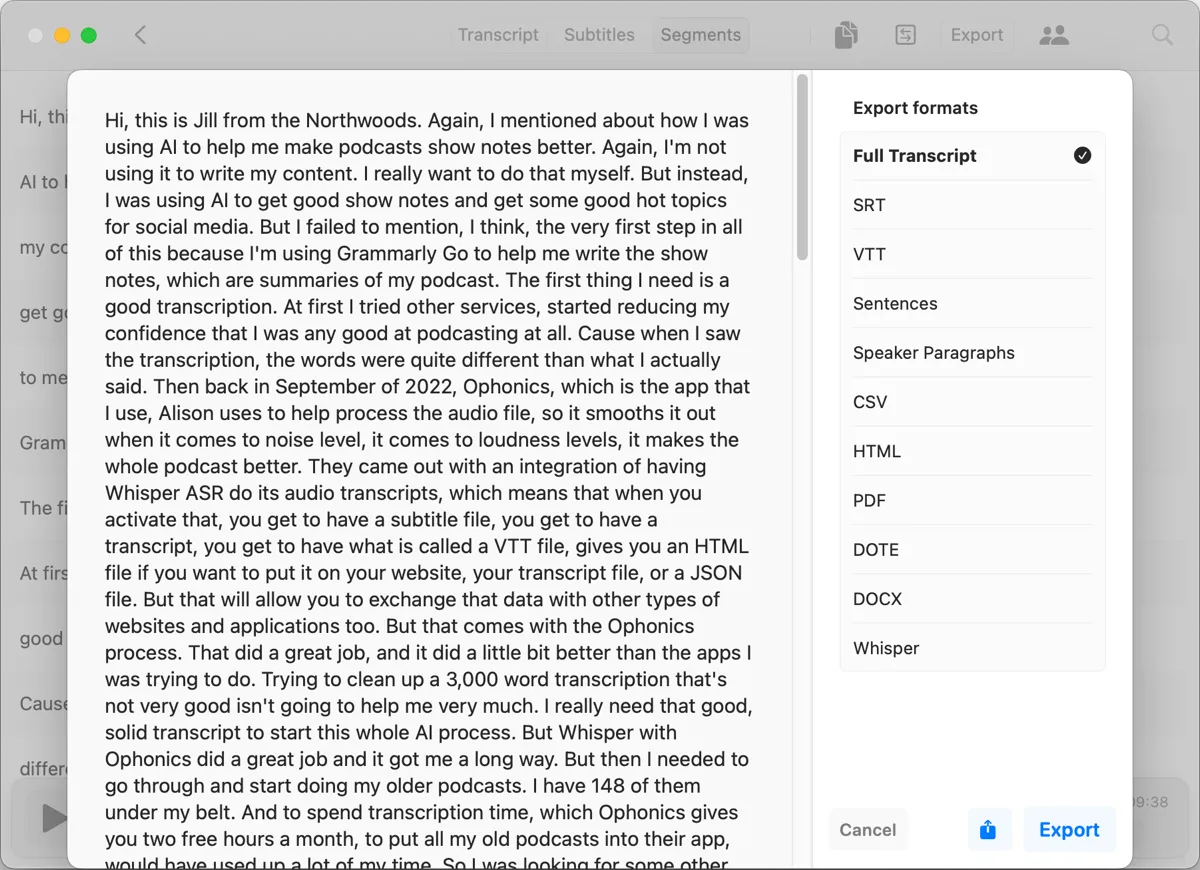
Task: Click the green zoom window button
Action: pyautogui.click(x=88, y=35)
